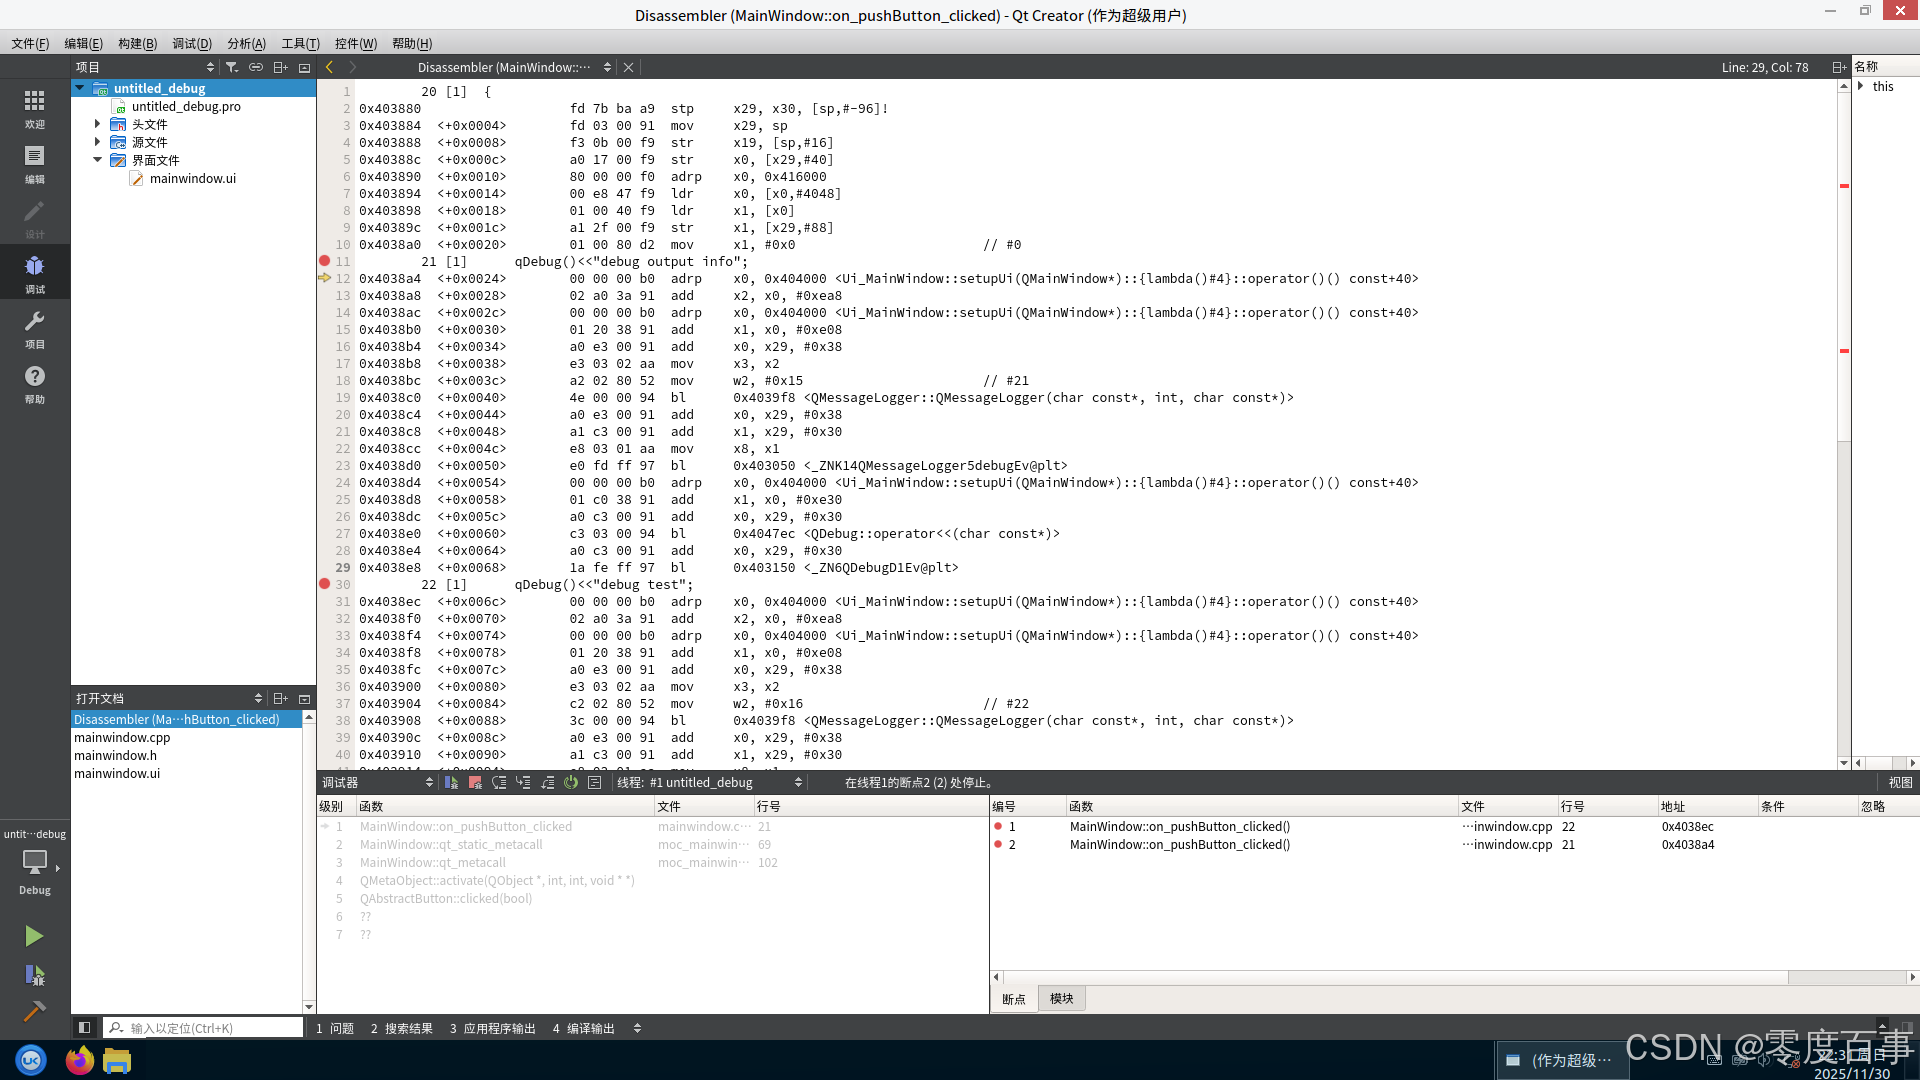Toggle the breakpoint marker on line 30
This screenshot has width=1920, height=1080.
click(x=325, y=584)
